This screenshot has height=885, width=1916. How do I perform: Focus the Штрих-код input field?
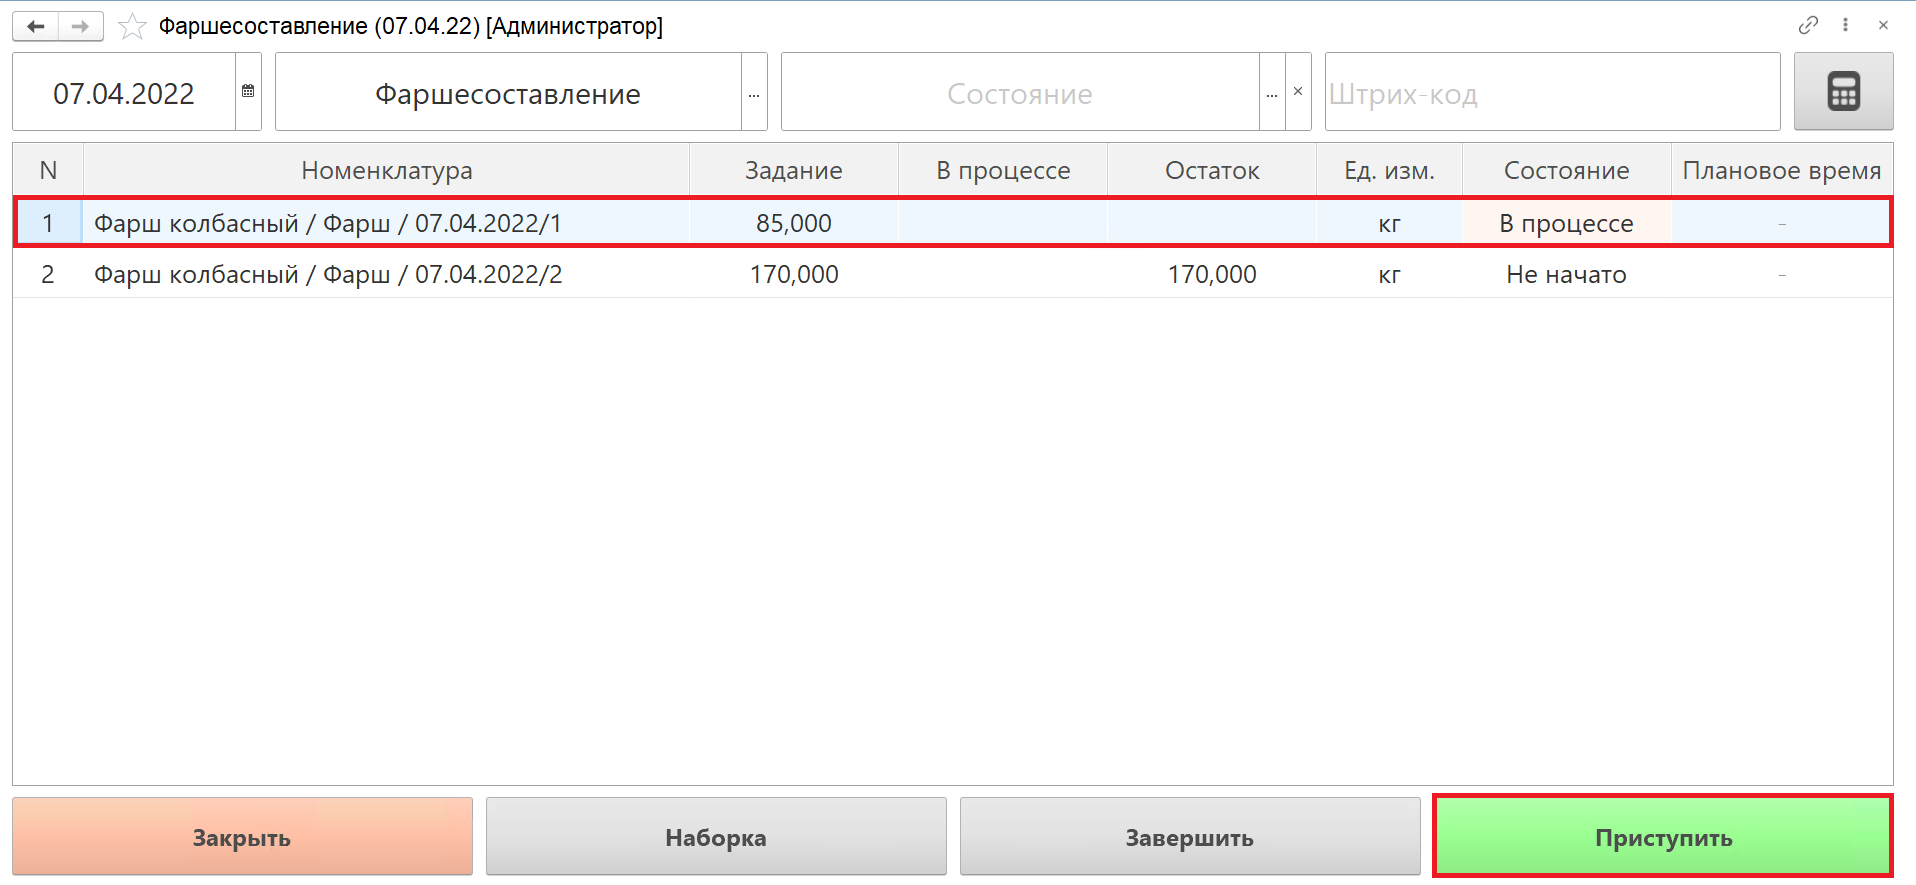(x=1551, y=93)
